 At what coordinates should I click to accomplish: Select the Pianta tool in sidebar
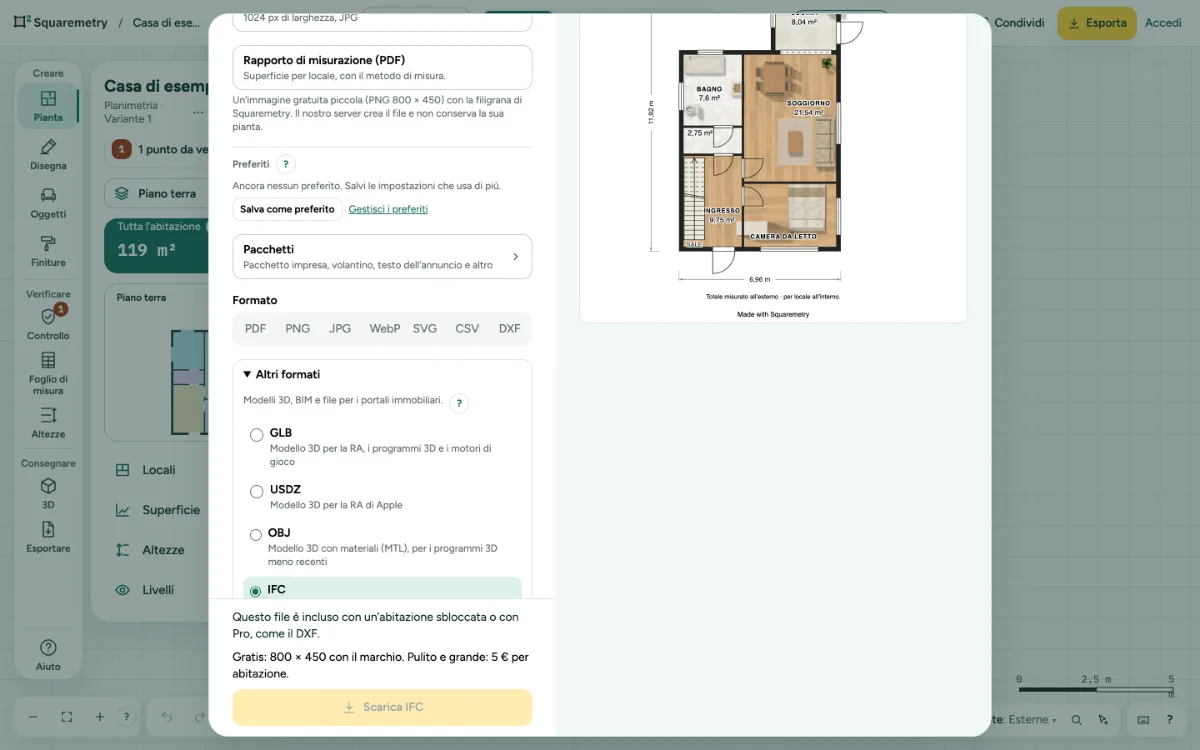(48, 105)
